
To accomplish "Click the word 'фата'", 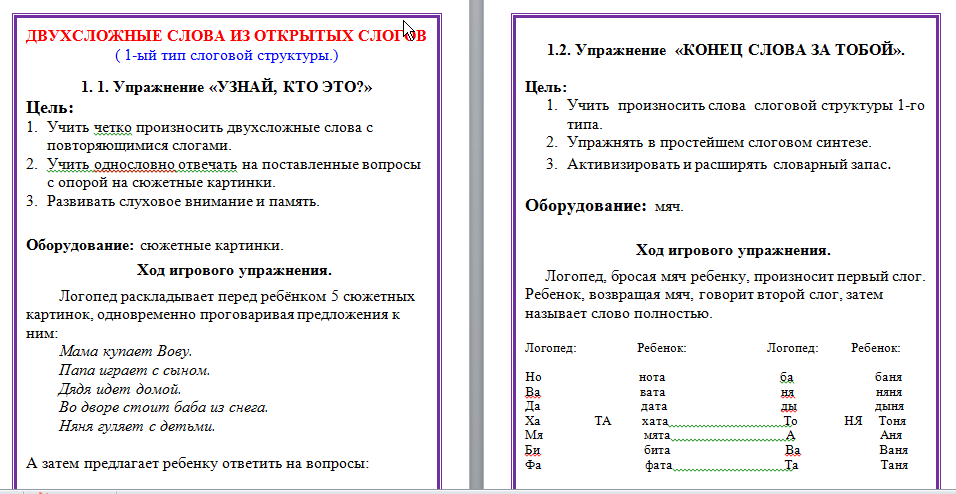I will (x=658, y=465).
